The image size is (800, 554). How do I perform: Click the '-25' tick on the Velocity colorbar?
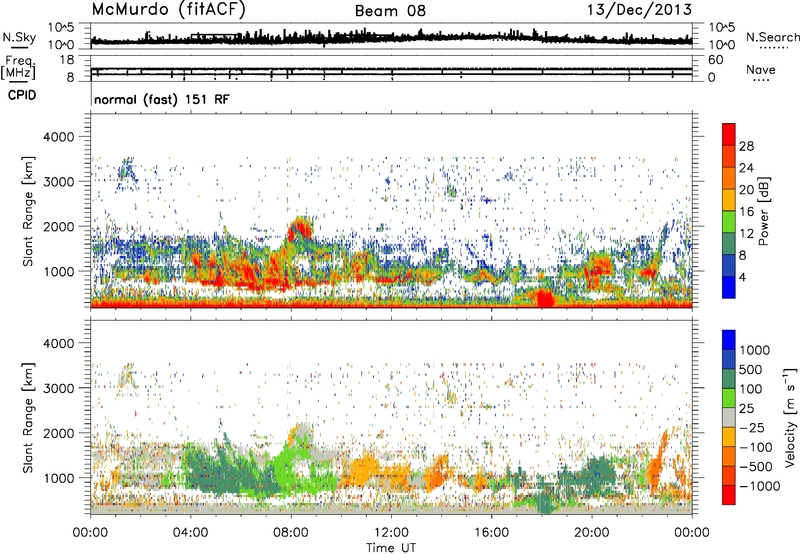point(753,427)
